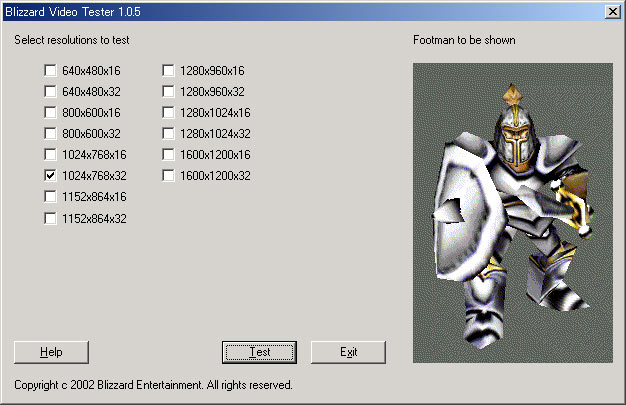
Task: Close the Blizzard Video Tester window
Action: click(x=612, y=11)
